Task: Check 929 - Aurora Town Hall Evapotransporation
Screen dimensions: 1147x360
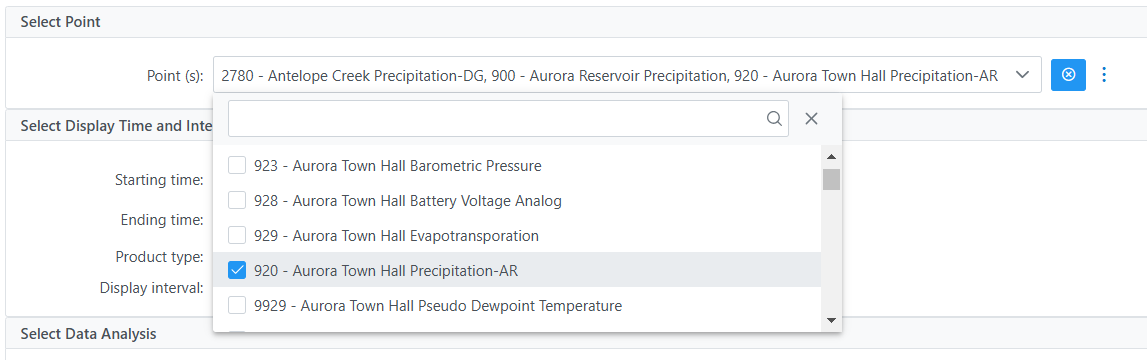Action: 237,236
